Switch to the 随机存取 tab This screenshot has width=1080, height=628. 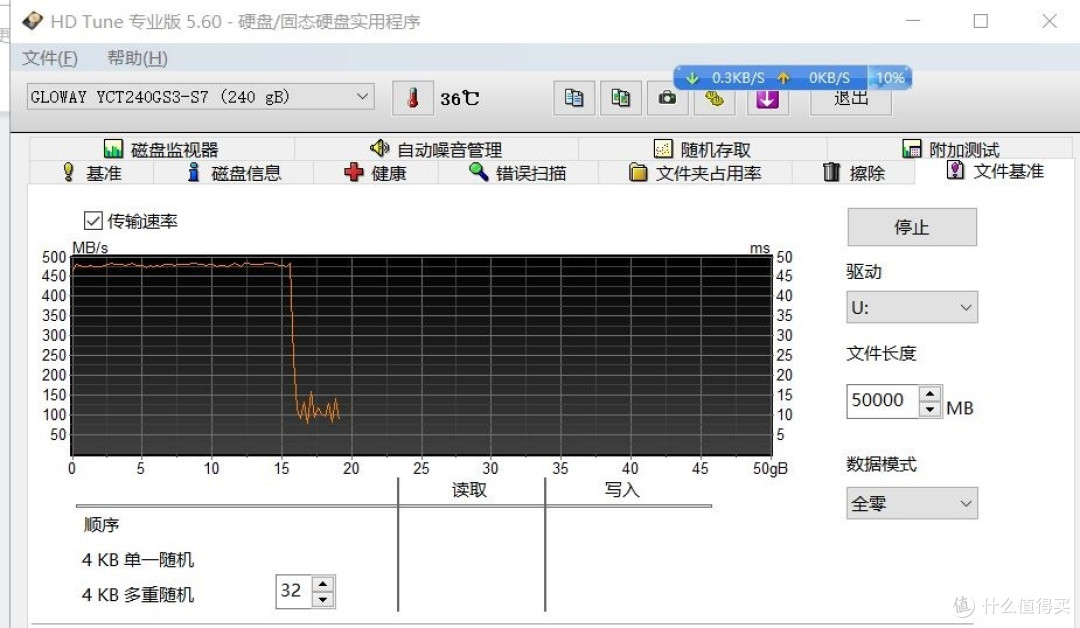tap(702, 149)
